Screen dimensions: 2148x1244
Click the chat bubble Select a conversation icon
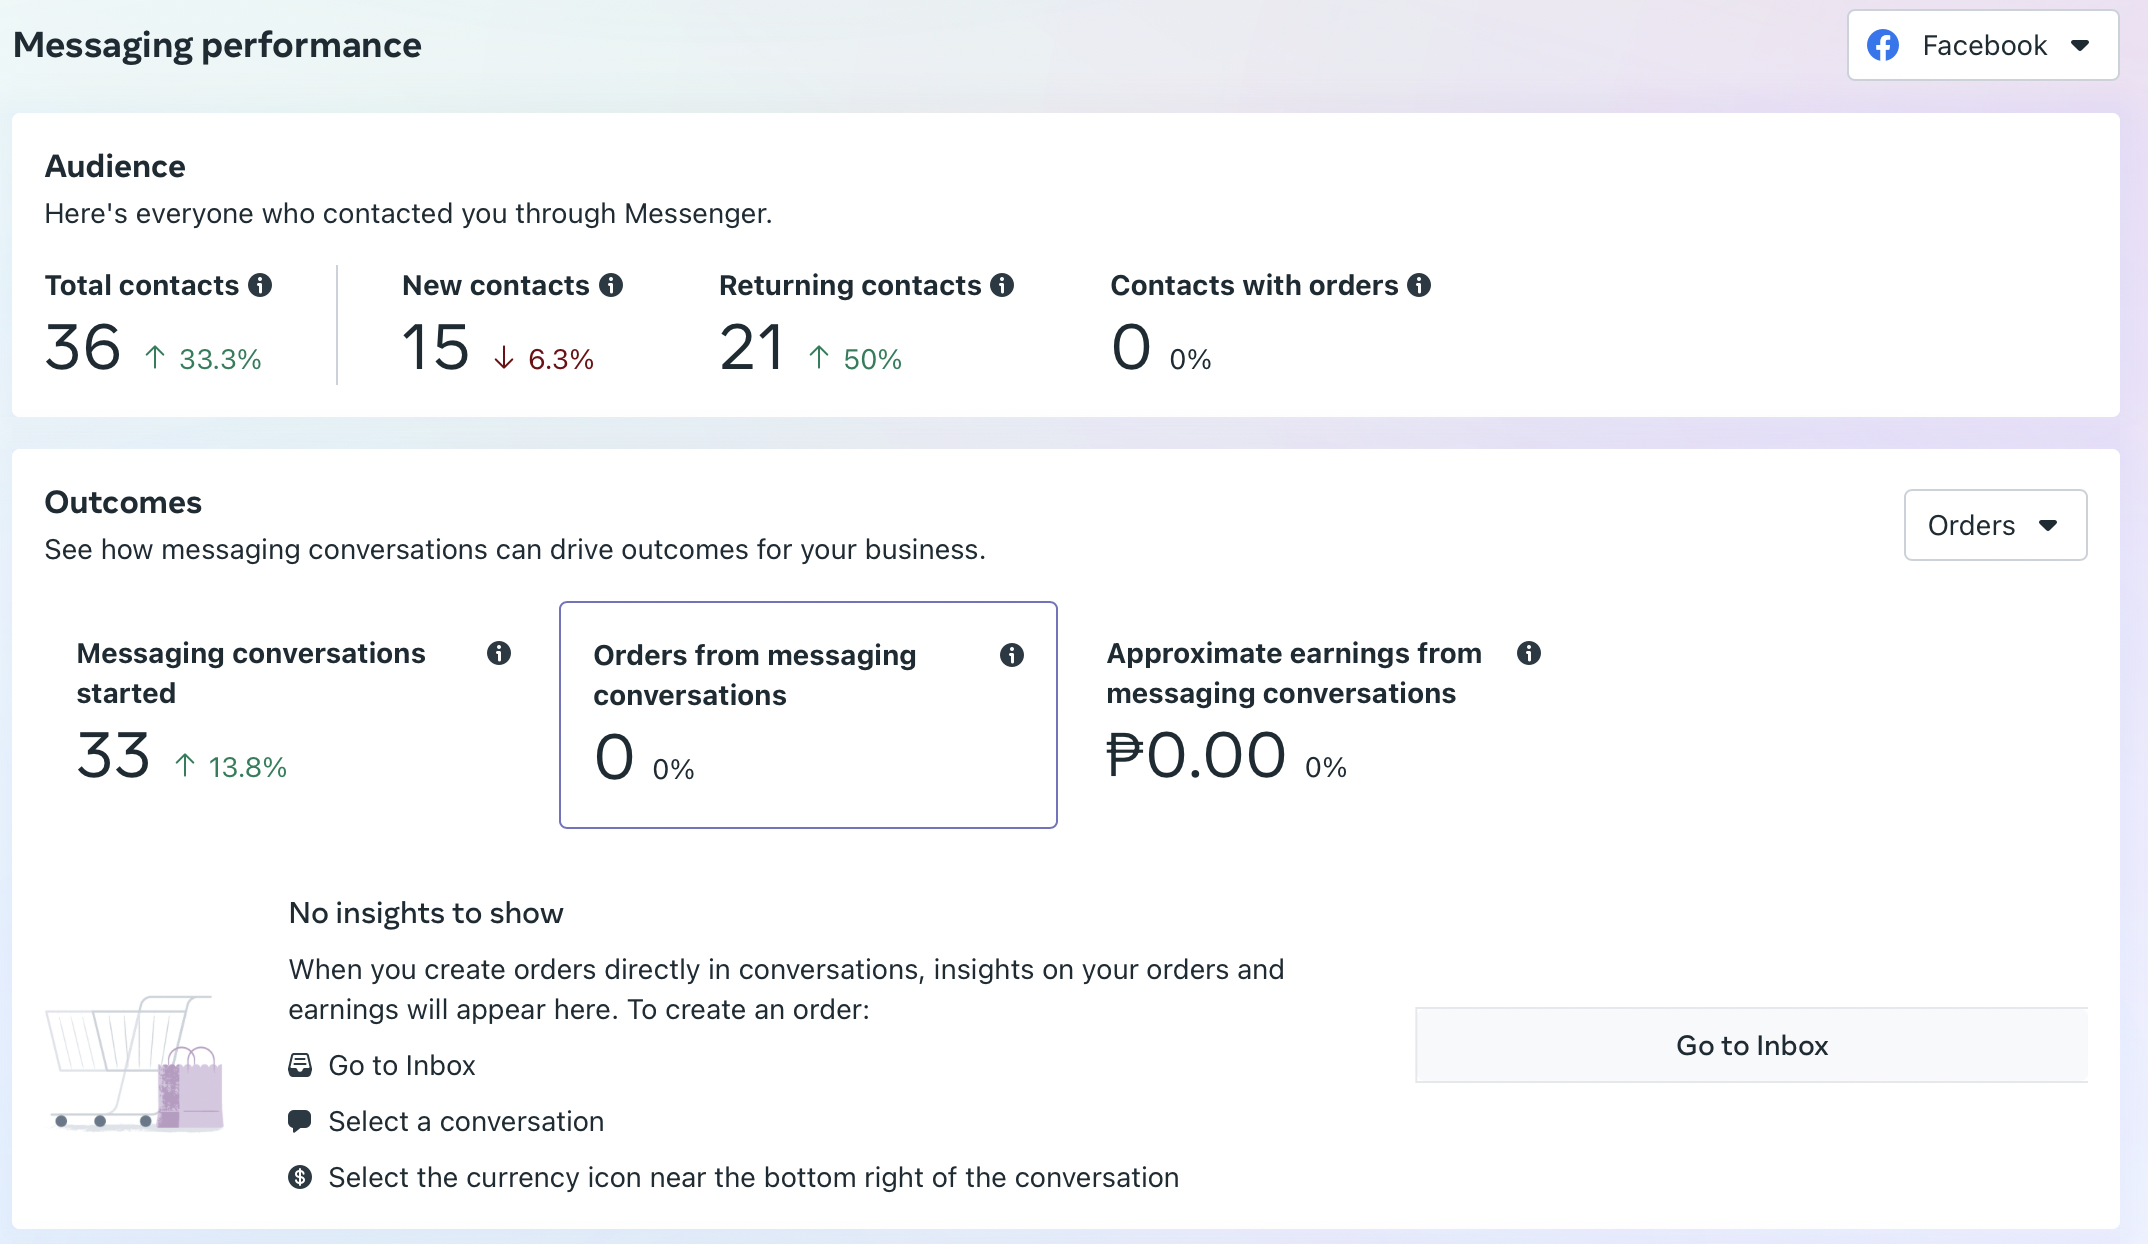coord(299,1121)
